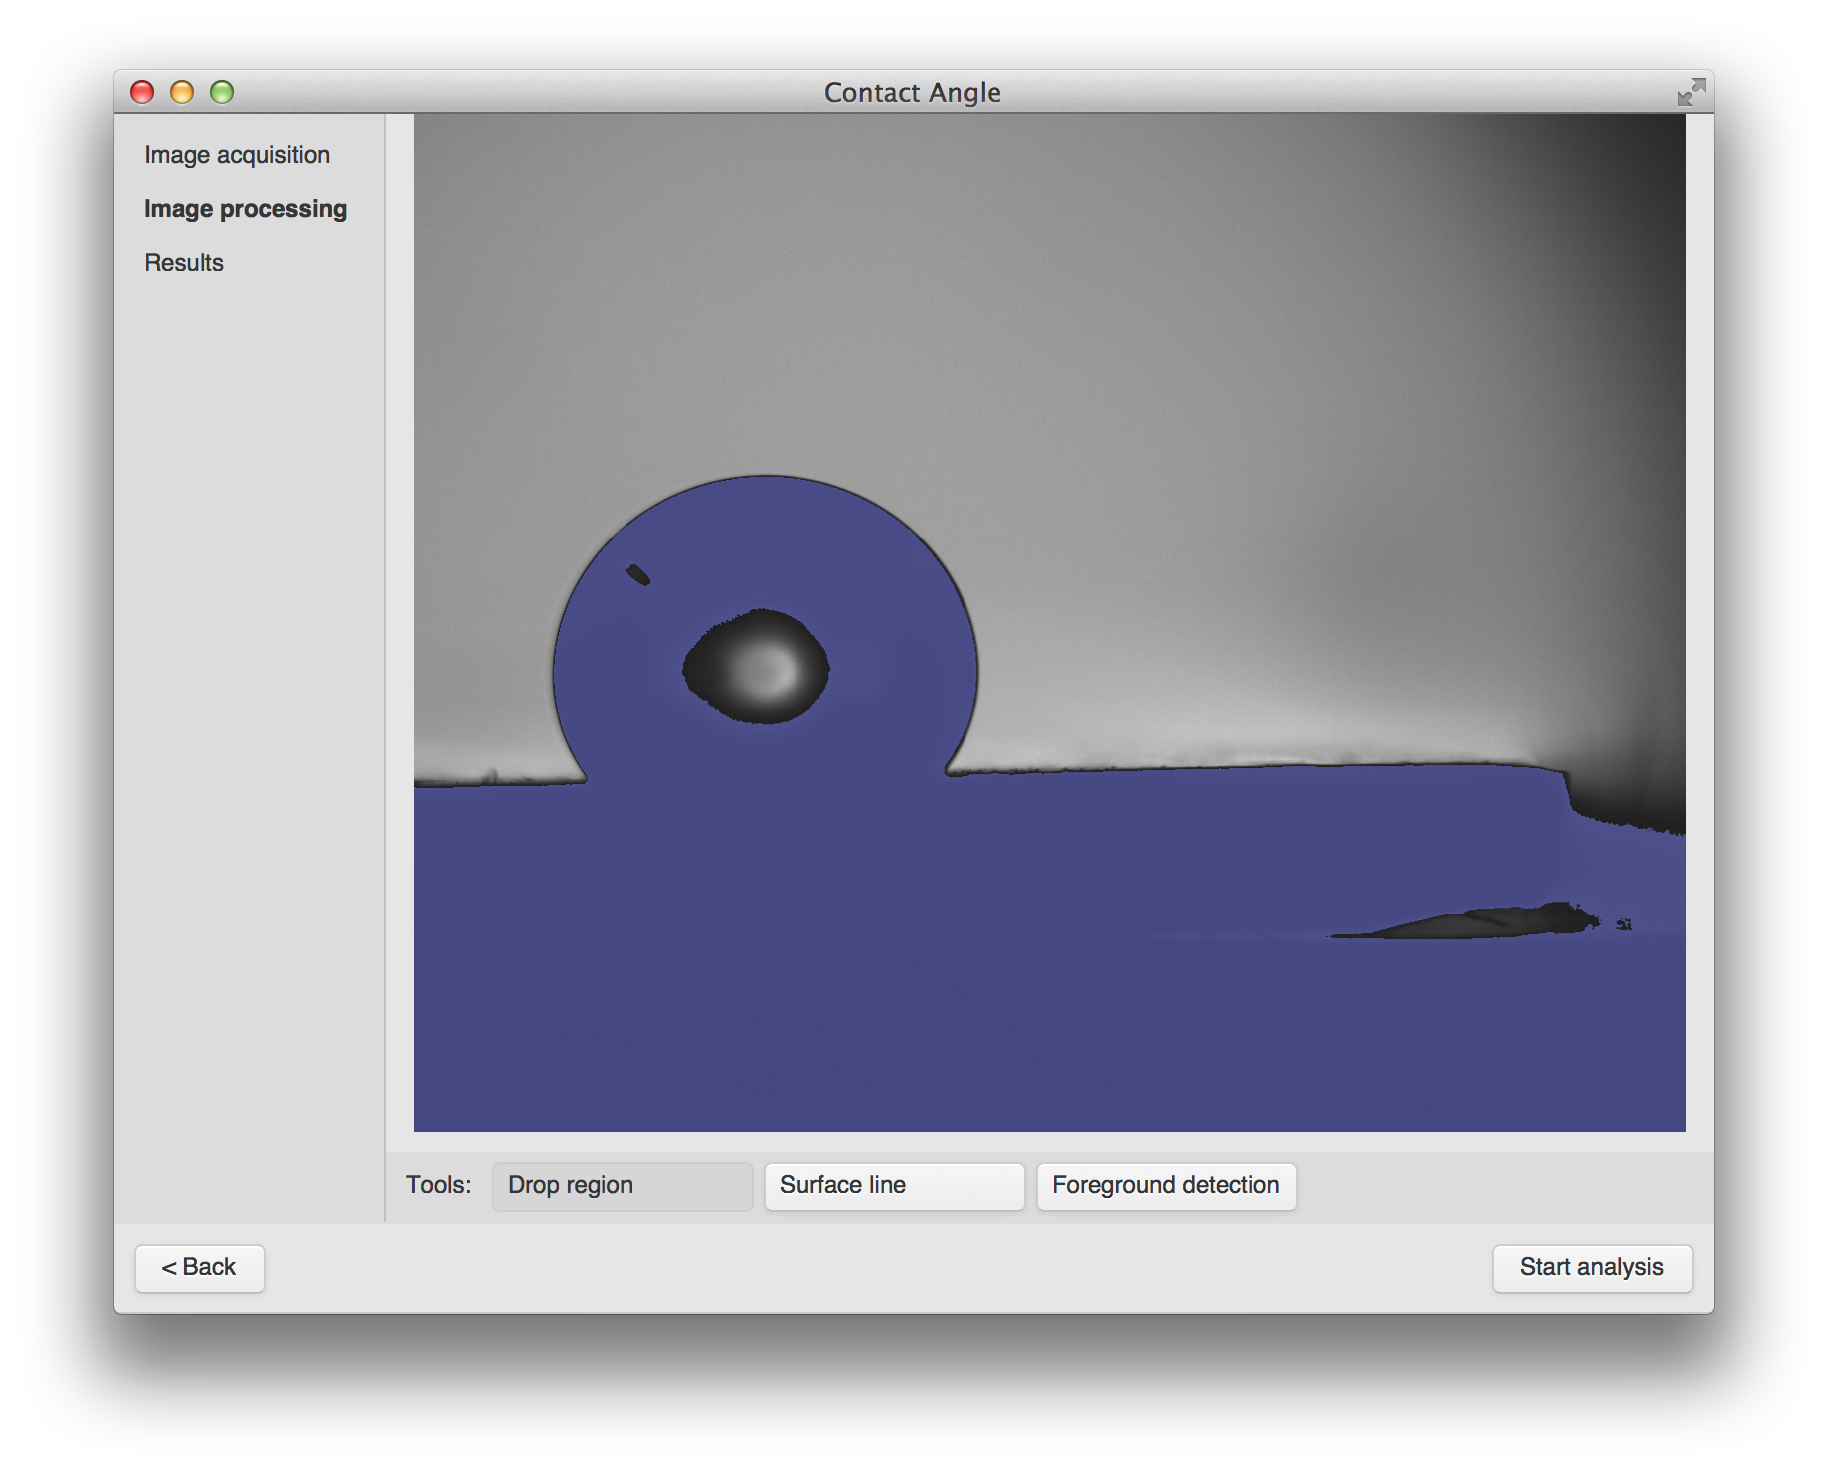Image resolution: width=1828 pixels, height=1472 pixels.
Task: Click the bright reflection spot inside the droplet
Action: [x=764, y=668]
